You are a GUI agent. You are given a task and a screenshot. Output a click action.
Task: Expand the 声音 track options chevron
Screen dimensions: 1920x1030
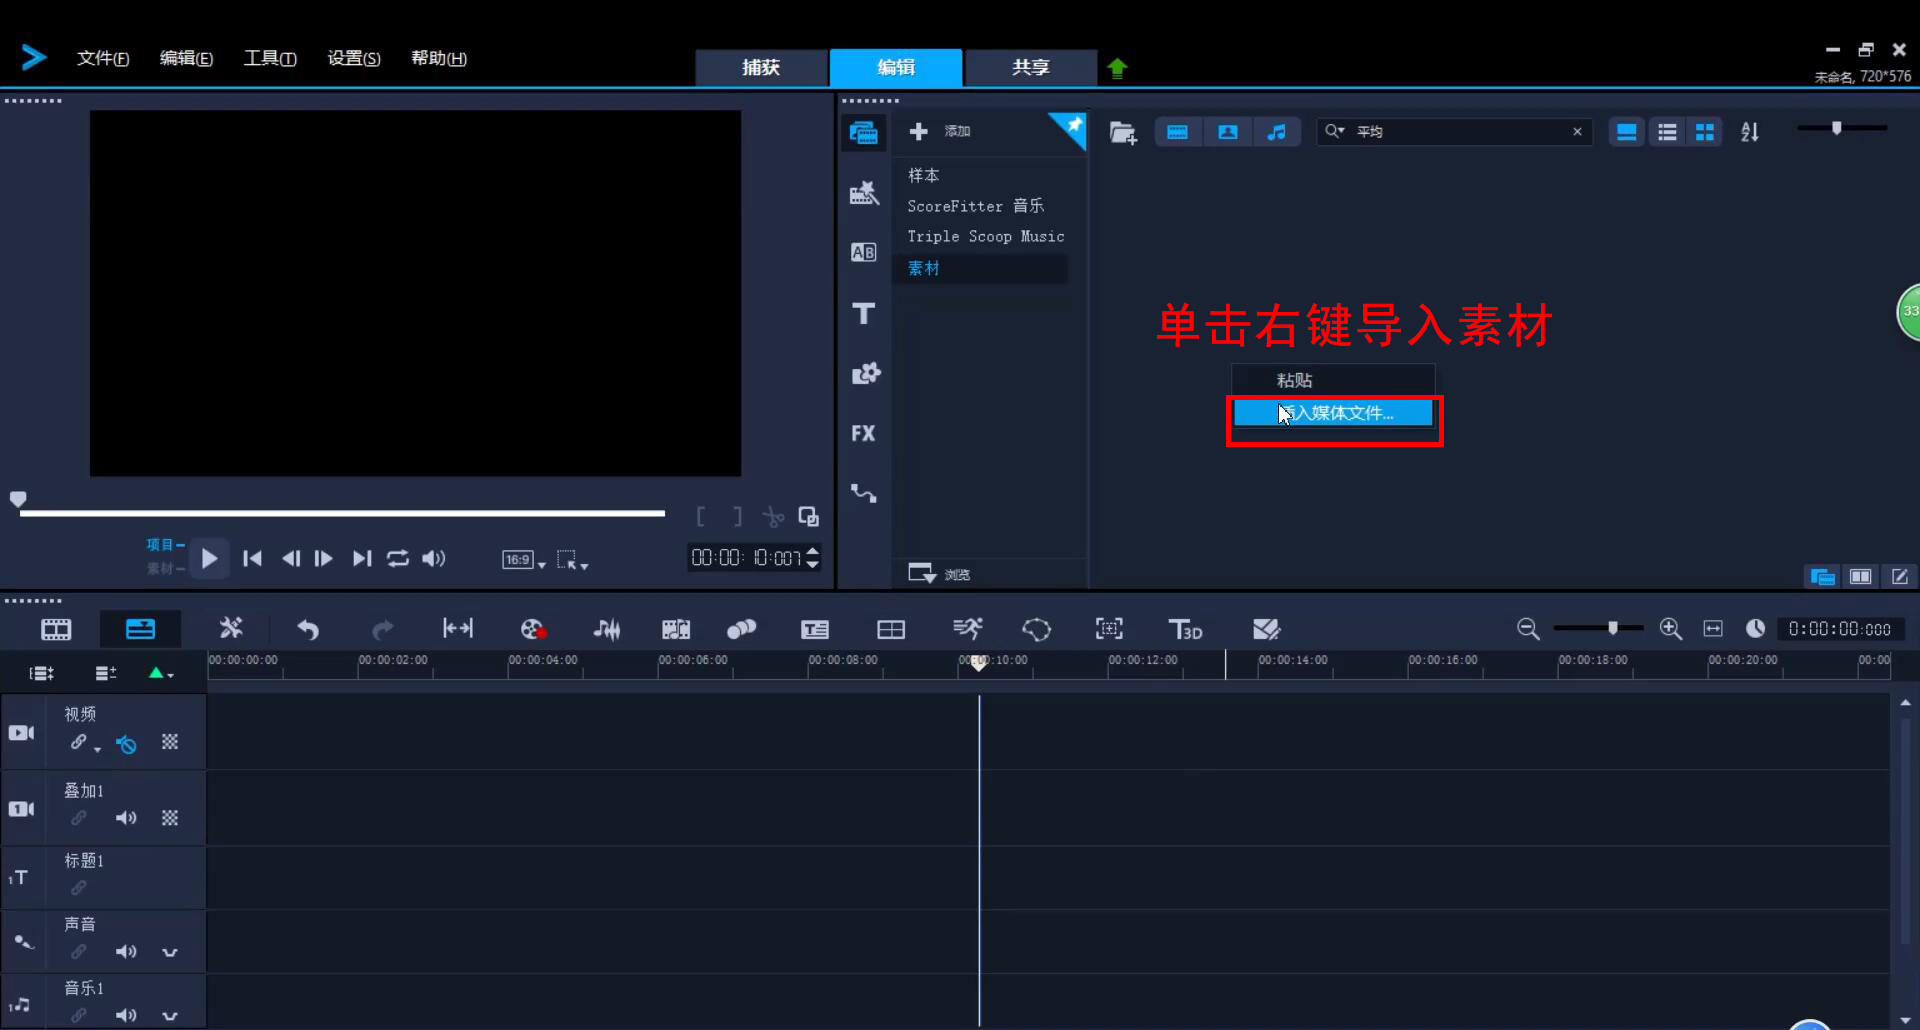[170, 951]
